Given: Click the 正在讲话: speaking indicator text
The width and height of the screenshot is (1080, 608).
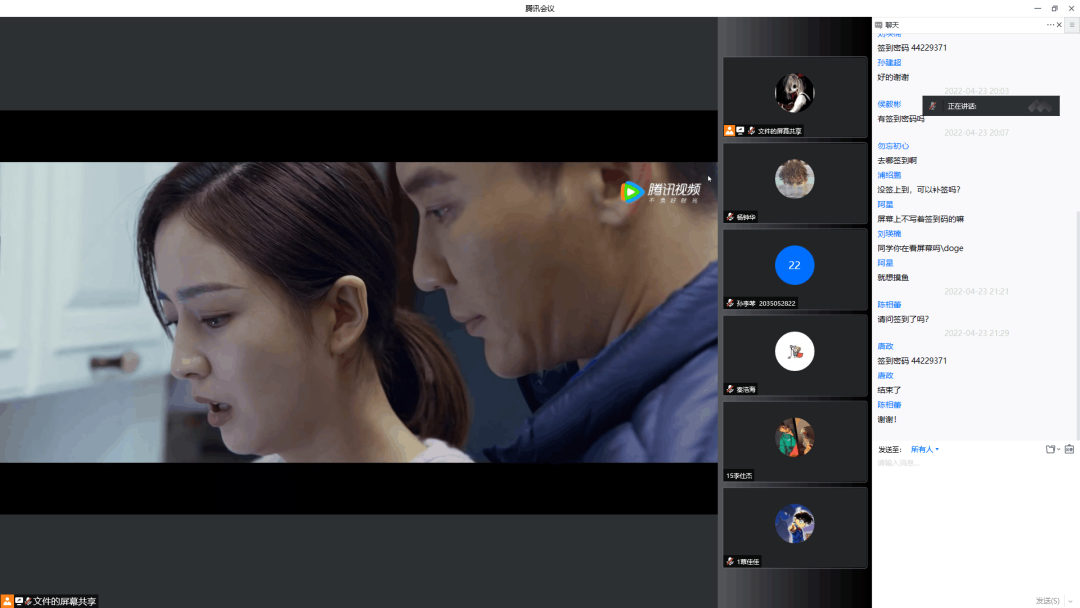Looking at the screenshot, I should pyautogui.click(x=962, y=106).
